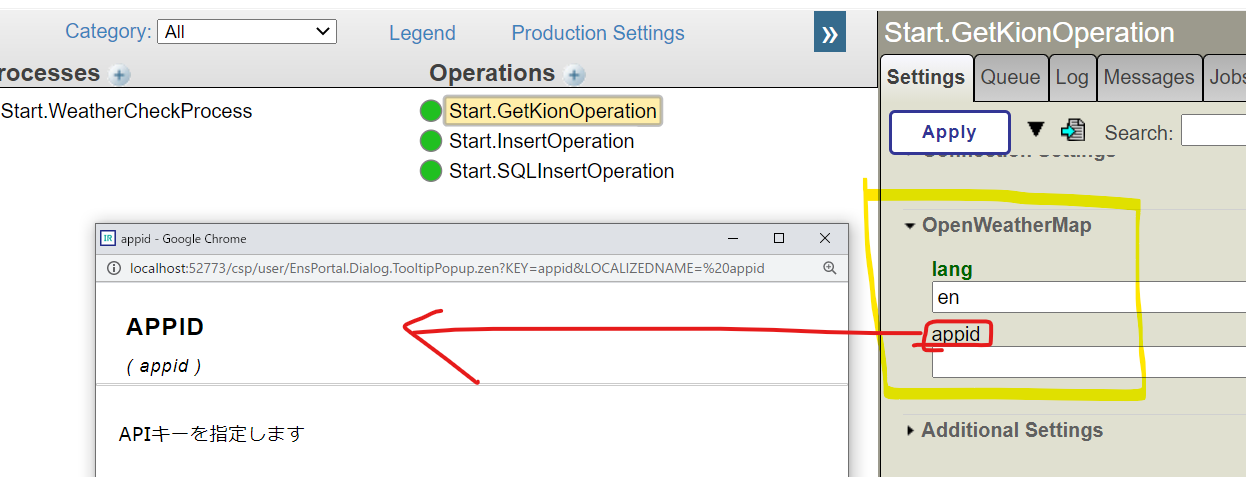Open the Category dropdown

pyautogui.click(x=247, y=32)
